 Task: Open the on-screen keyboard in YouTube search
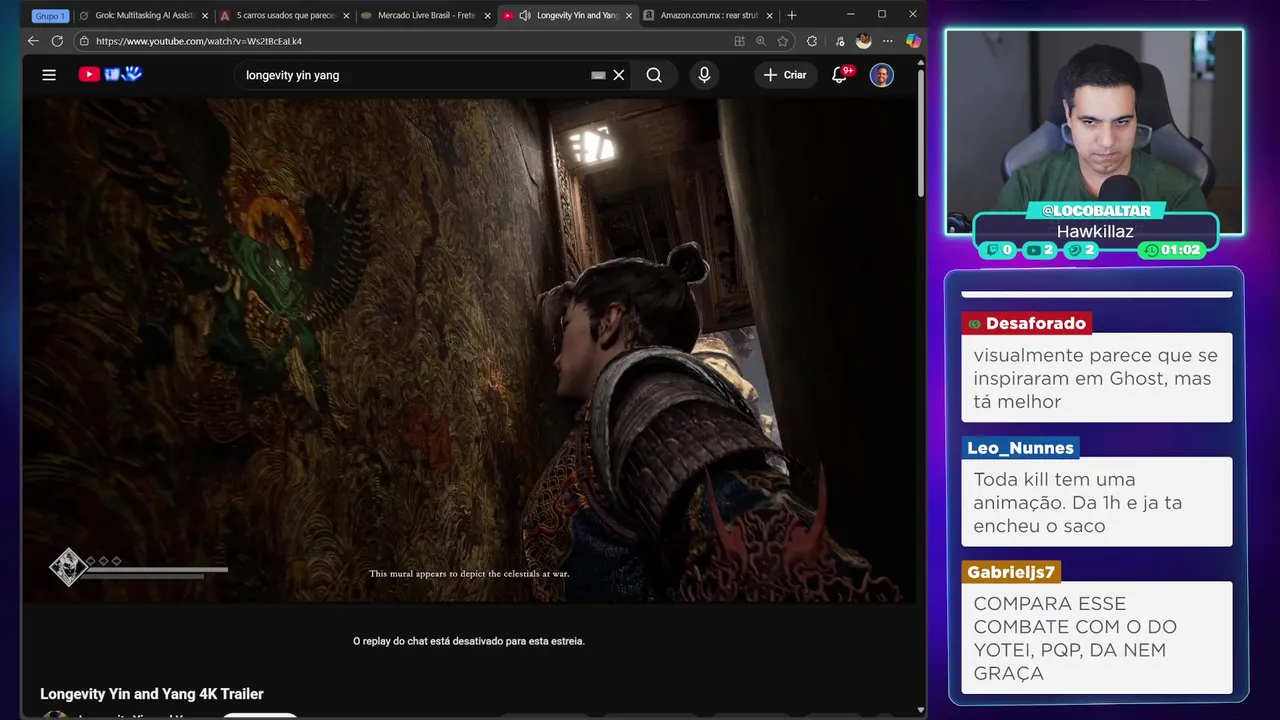[x=598, y=75]
